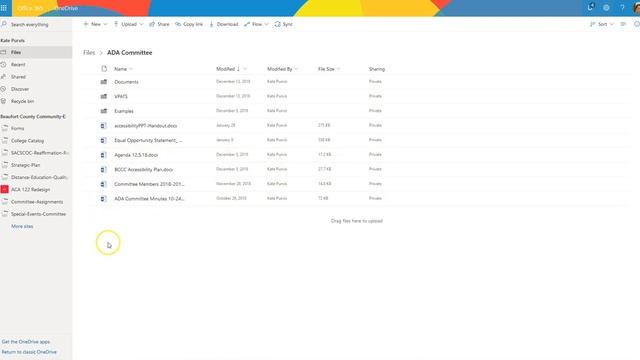Click the Sharing status of Documents folder
This screenshot has height=360, width=640.
(375, 82)
